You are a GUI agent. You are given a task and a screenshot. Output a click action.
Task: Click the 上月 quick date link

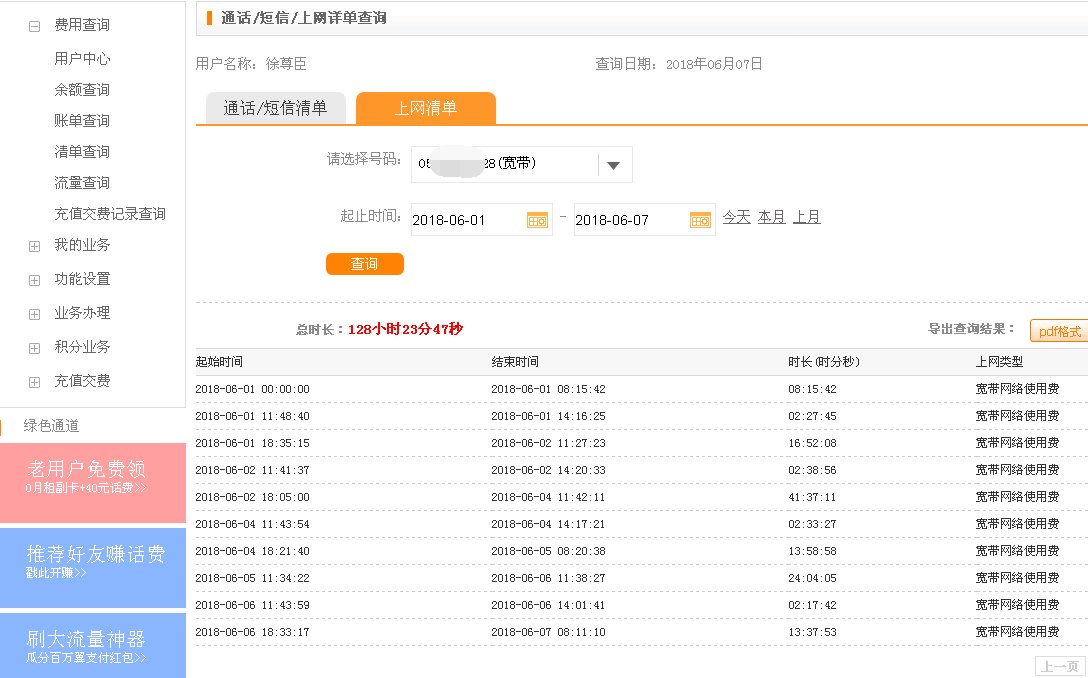[x=807, y=216]
